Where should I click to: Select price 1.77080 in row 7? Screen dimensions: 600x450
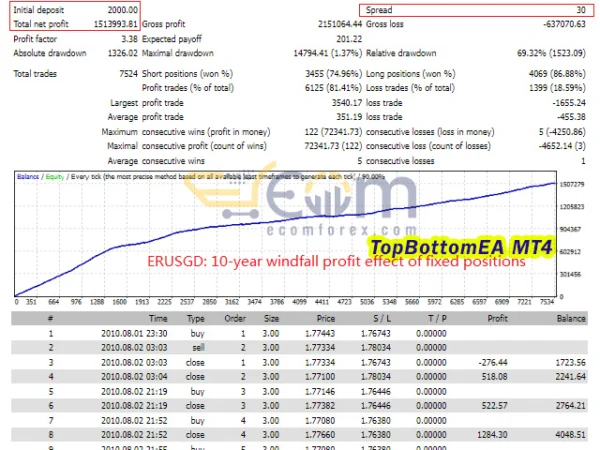pos(320,421)
